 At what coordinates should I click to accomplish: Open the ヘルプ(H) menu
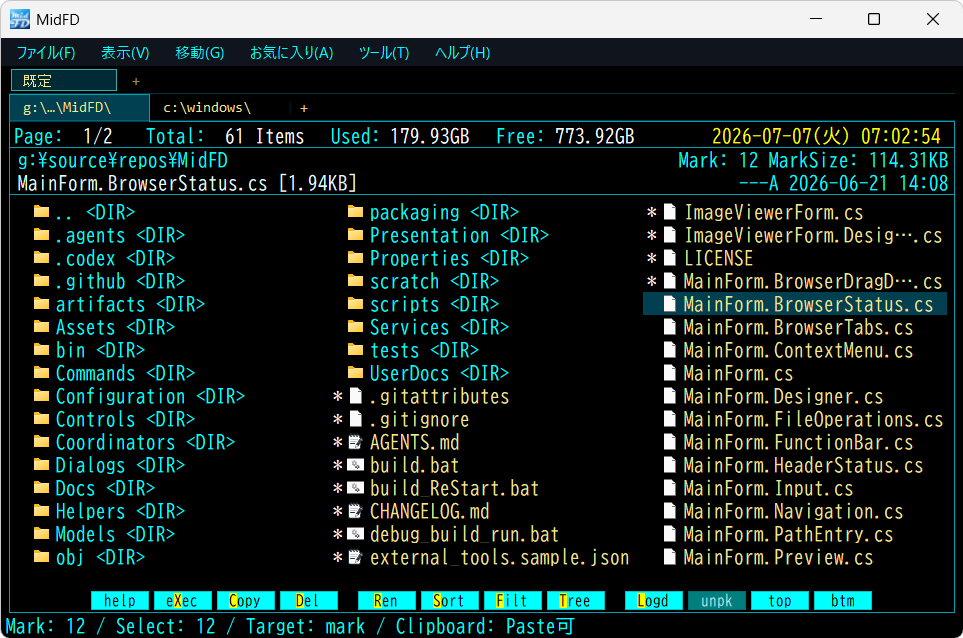[462, 53]
